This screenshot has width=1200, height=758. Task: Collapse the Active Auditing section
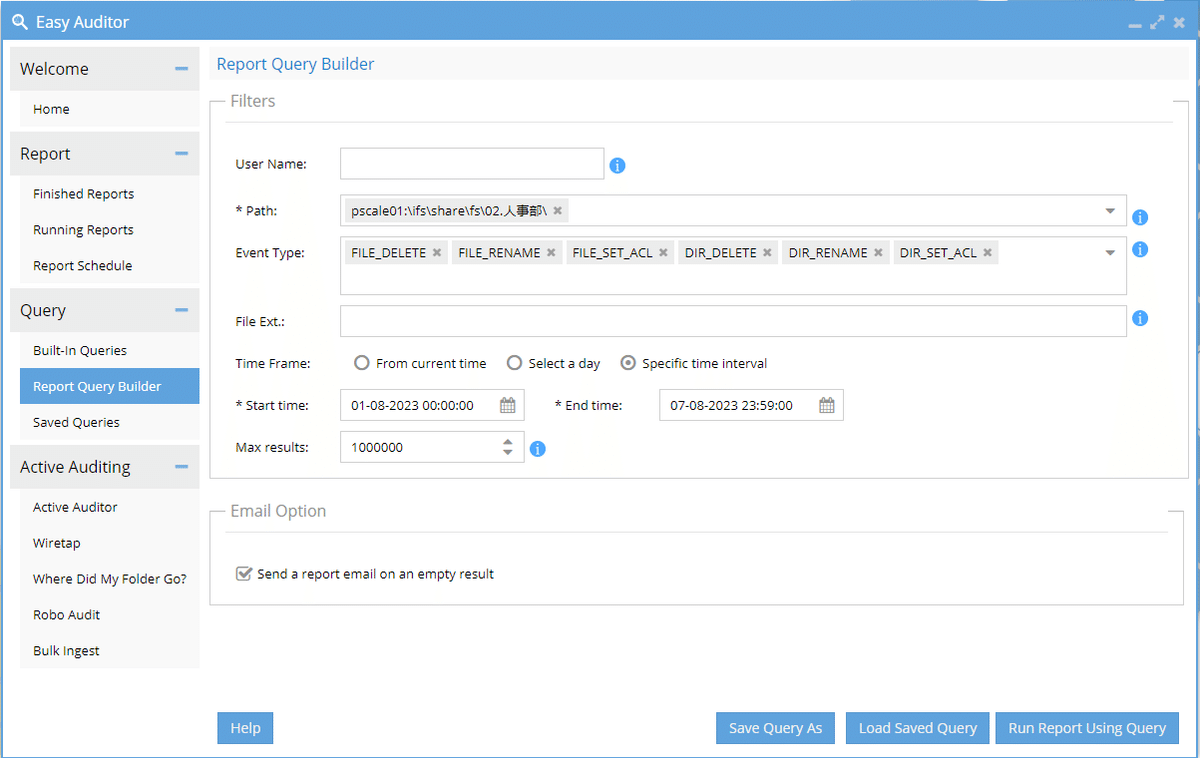click(x=183, y=466)
